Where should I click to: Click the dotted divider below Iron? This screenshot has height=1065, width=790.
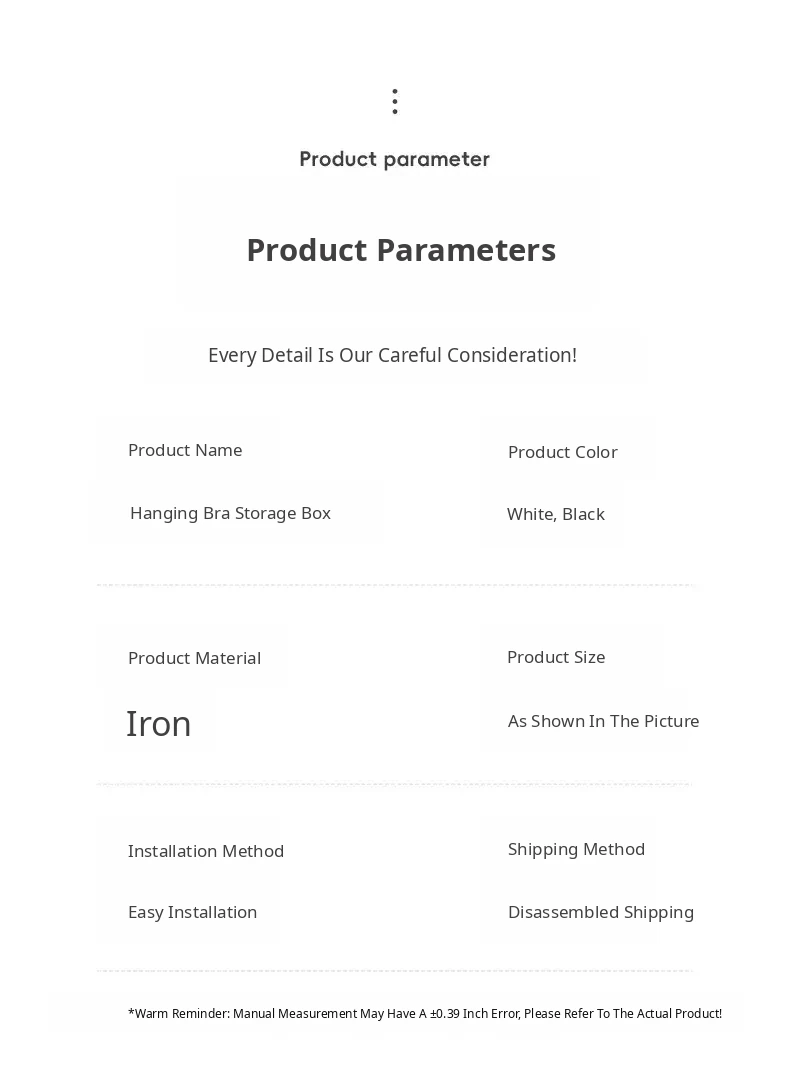click(394, 784)
